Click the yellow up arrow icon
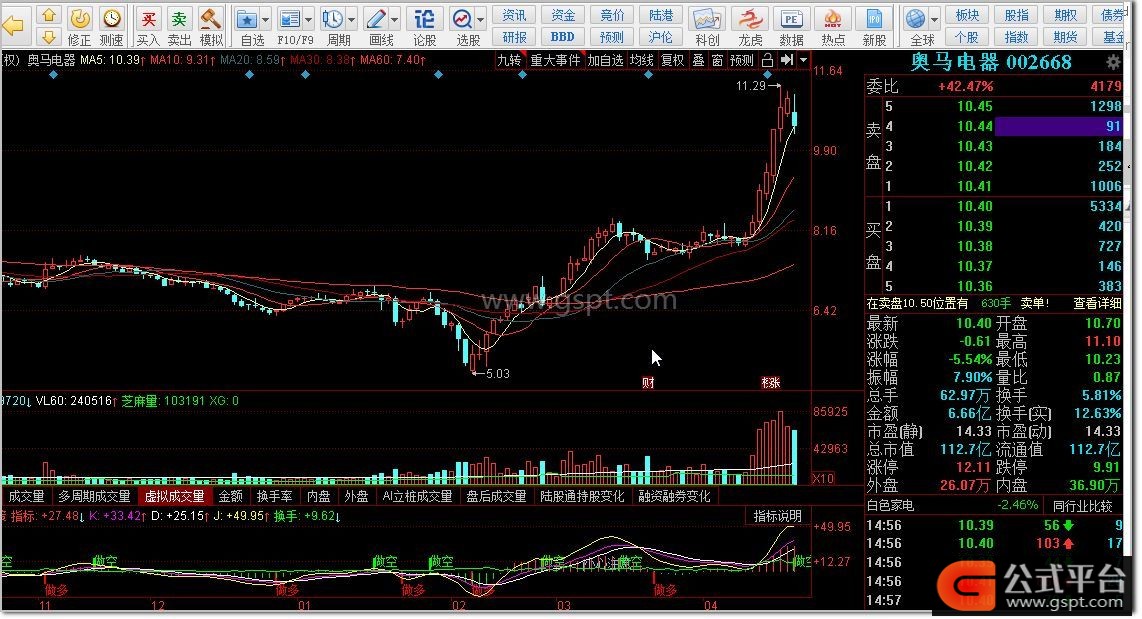Viewport: 1142px width, 619px height. click(x=48, y=15)
